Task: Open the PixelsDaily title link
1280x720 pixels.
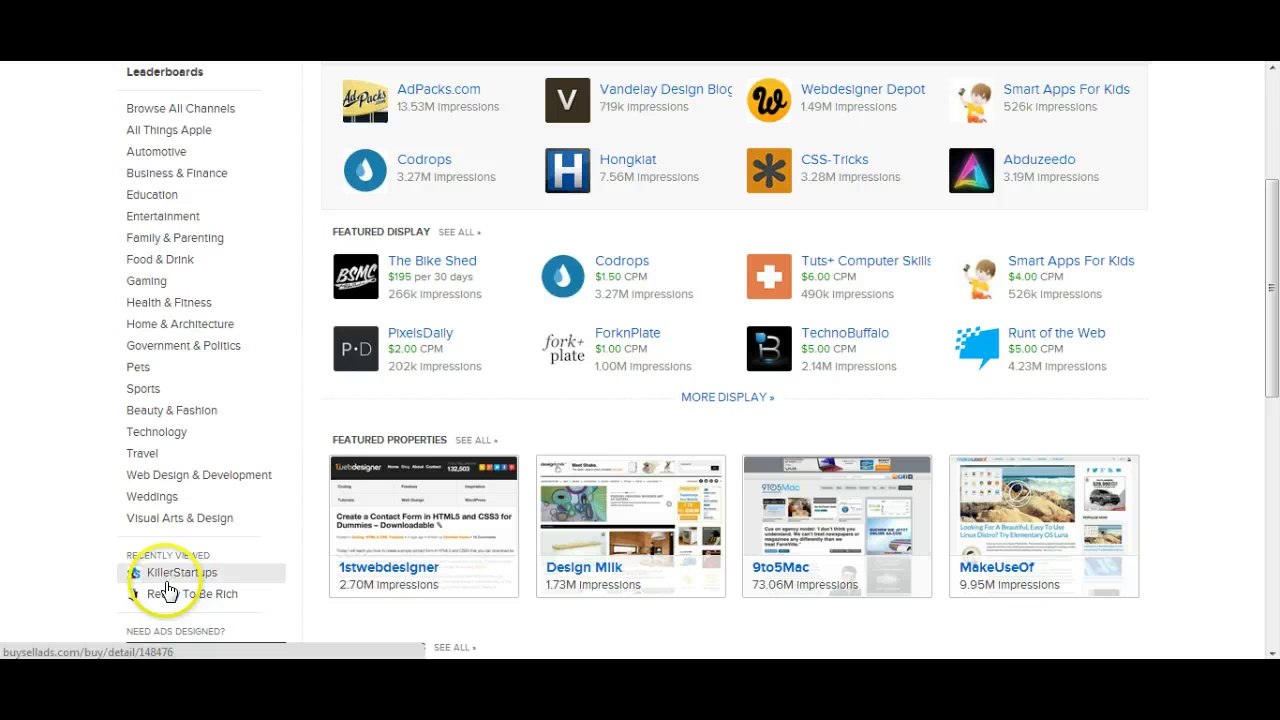Action: [421, 333]
